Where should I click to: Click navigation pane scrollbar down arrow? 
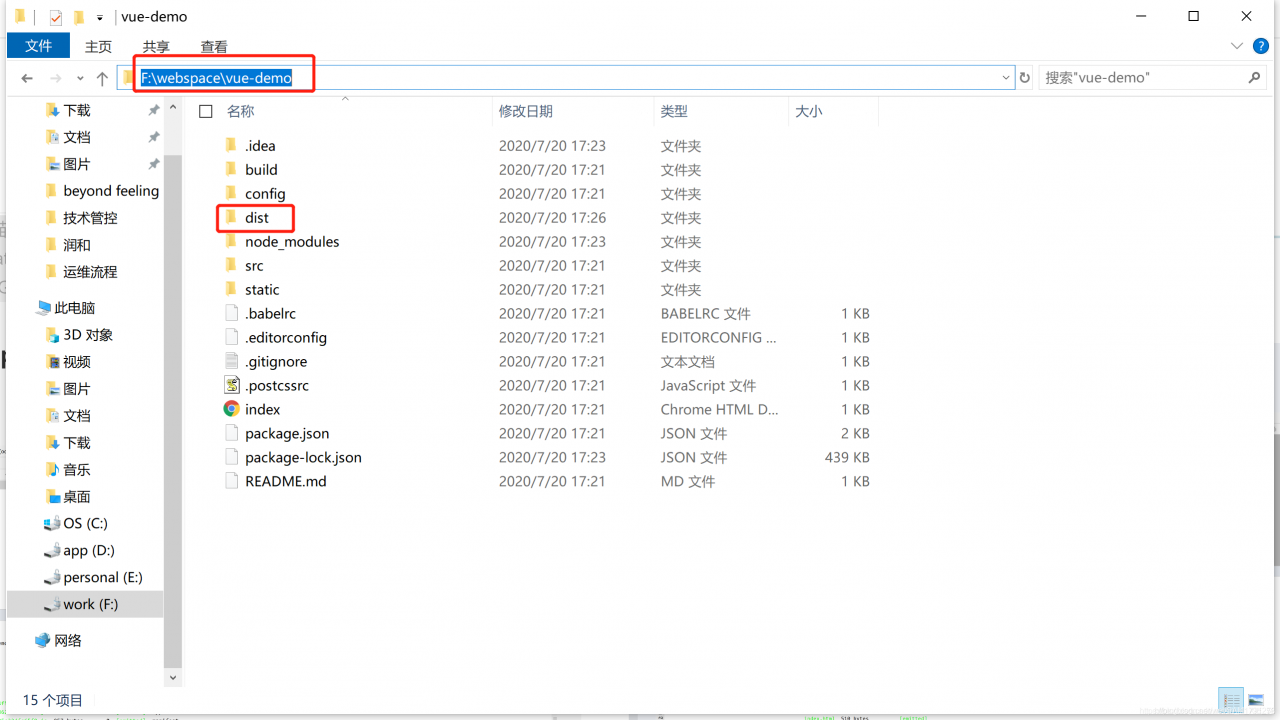pyautogui.click(x=172, y=677)
